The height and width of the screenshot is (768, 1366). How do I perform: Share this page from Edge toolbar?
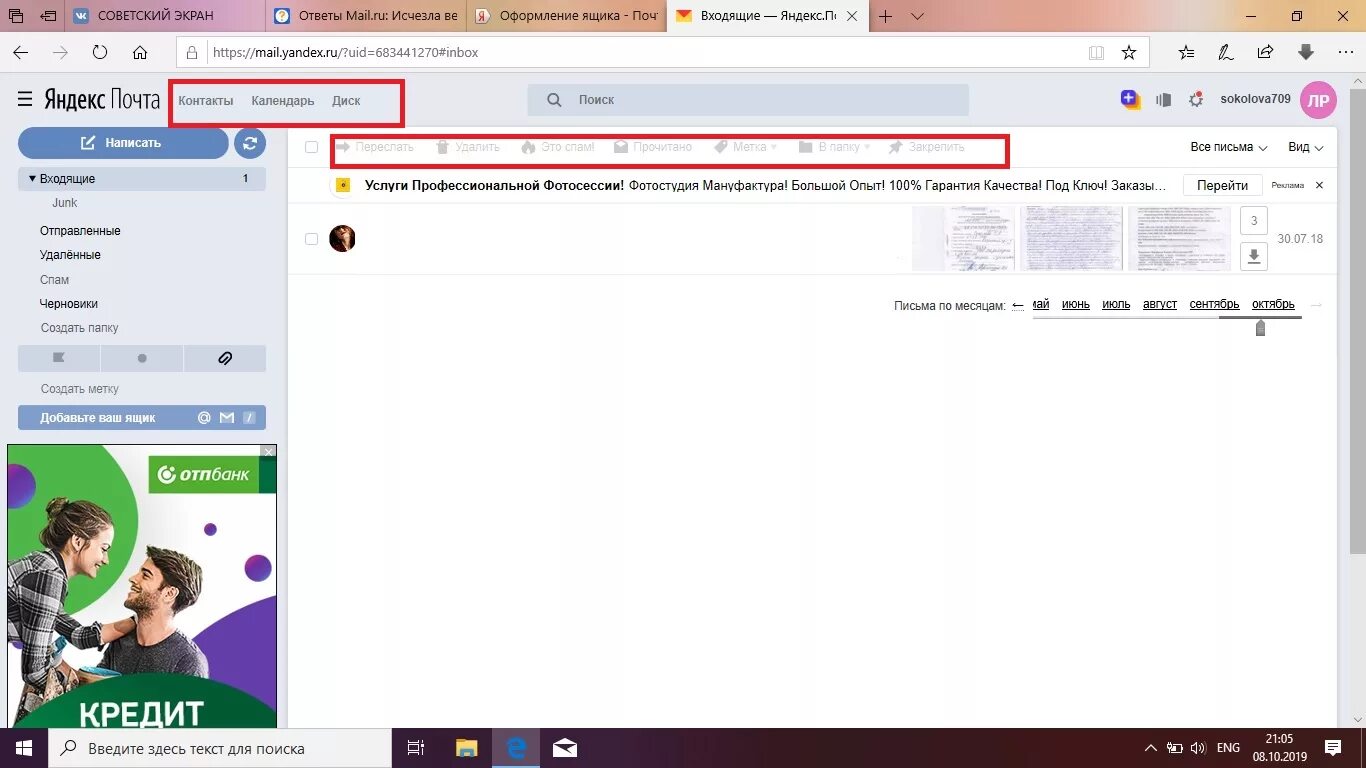(x=1265, y=52)
